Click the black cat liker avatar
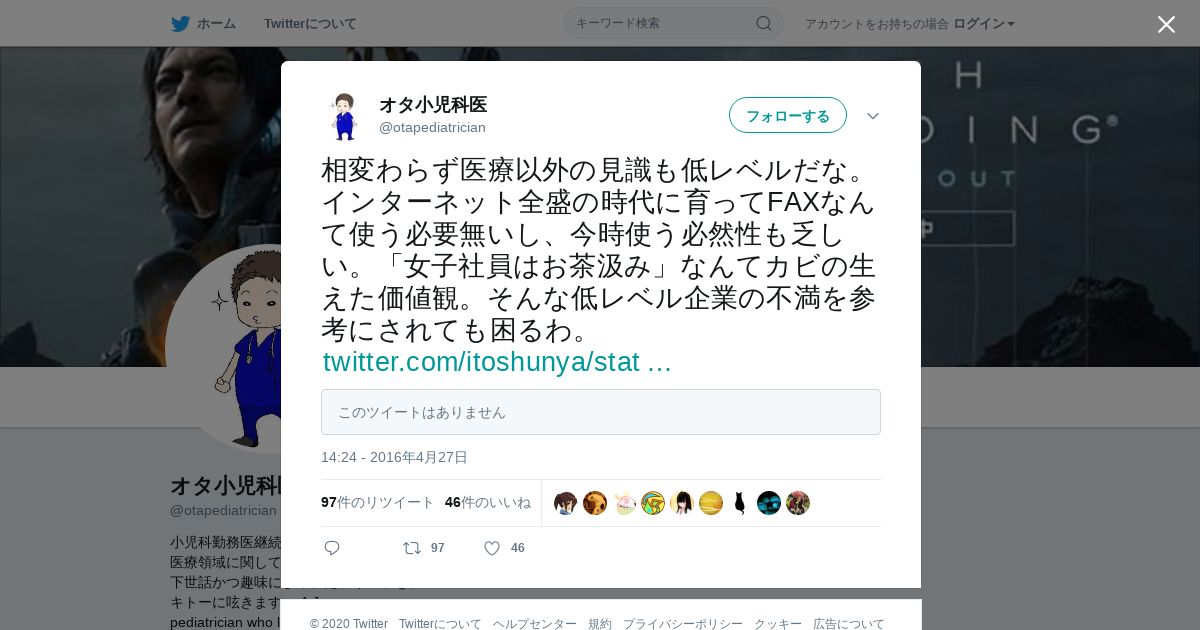Screen dimensions: 1200x630 click(x=740, y=503)
